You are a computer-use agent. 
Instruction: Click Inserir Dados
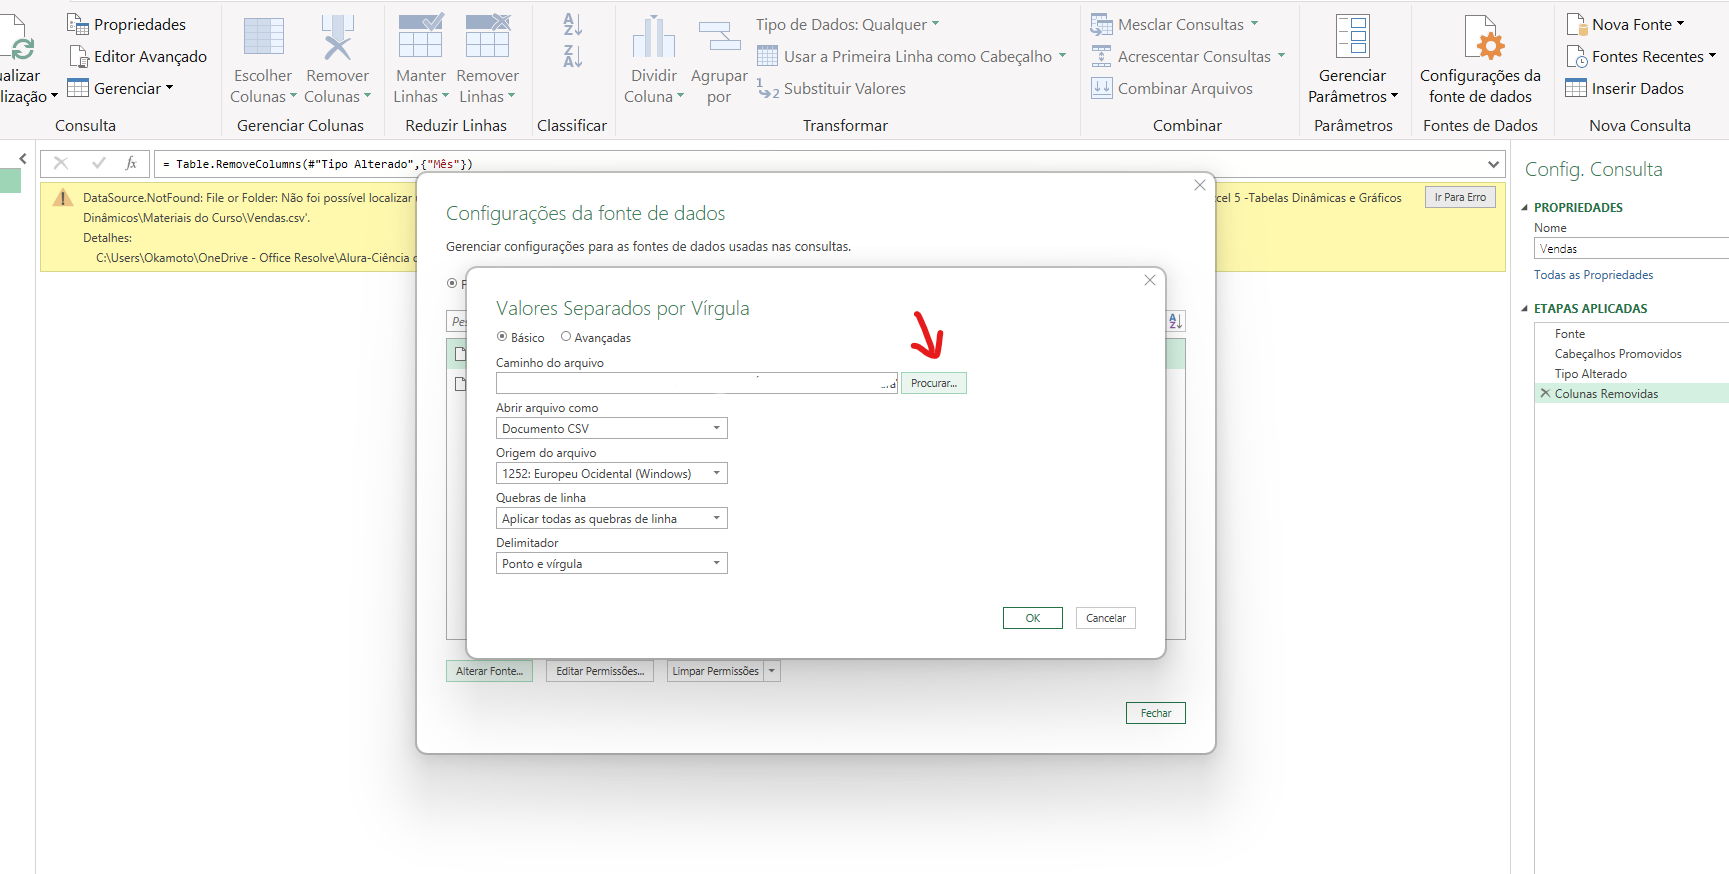(x=1625, y=88)
